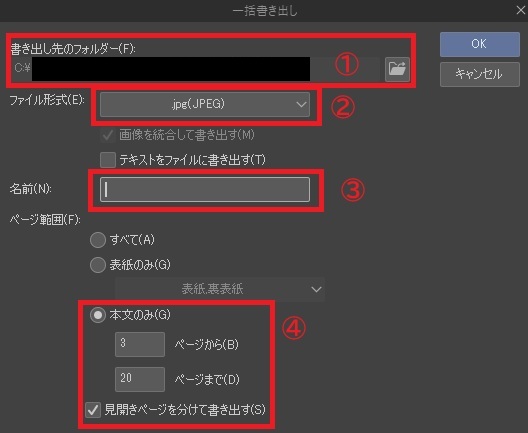Click the ページまで(D) label
The height and width of the screenshot is (433, 528).
[207, 379]
